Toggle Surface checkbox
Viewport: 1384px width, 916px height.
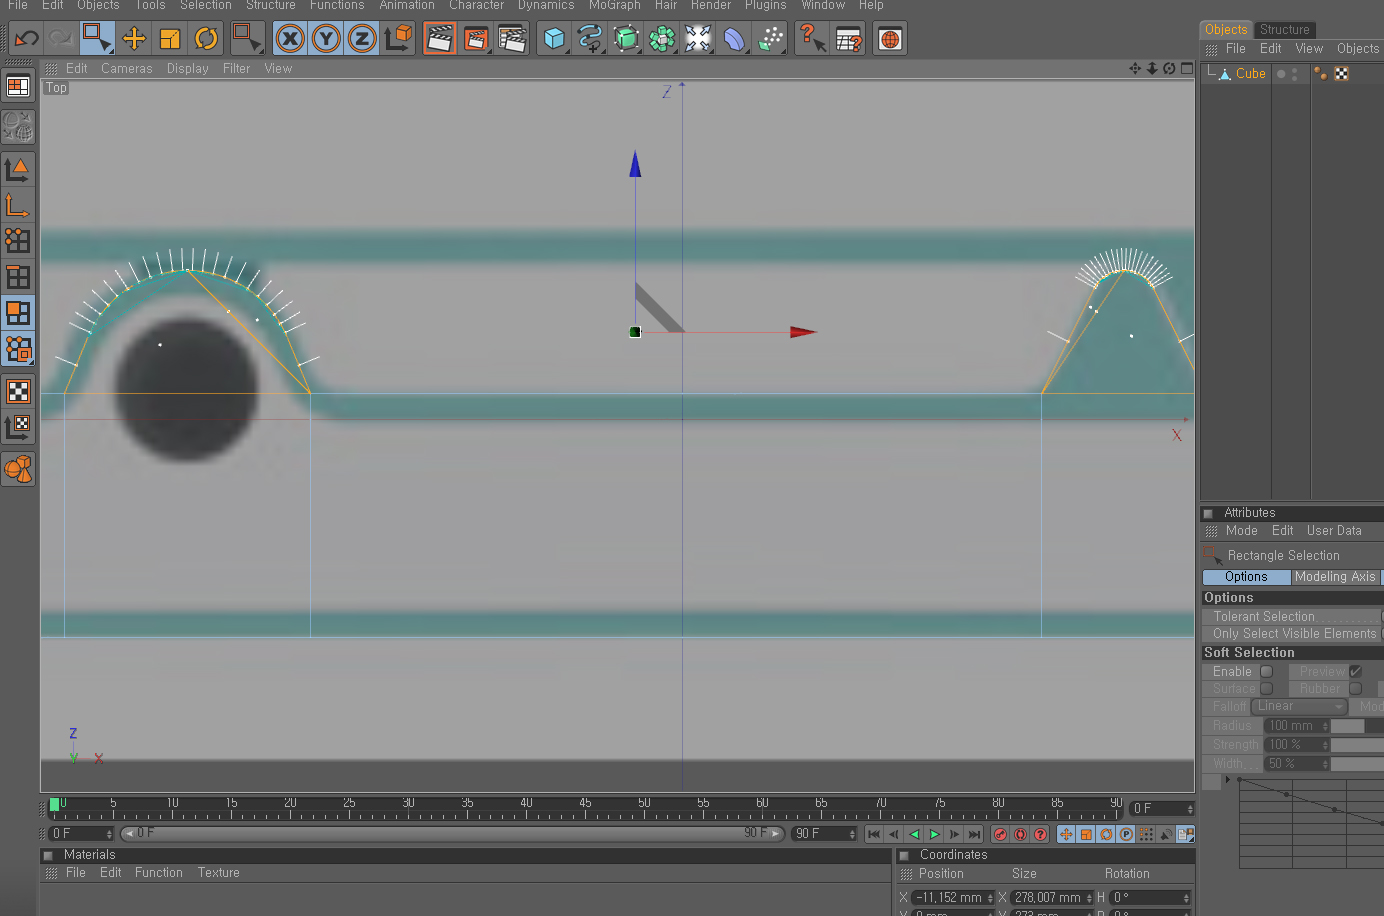(x=1266, y=689)
